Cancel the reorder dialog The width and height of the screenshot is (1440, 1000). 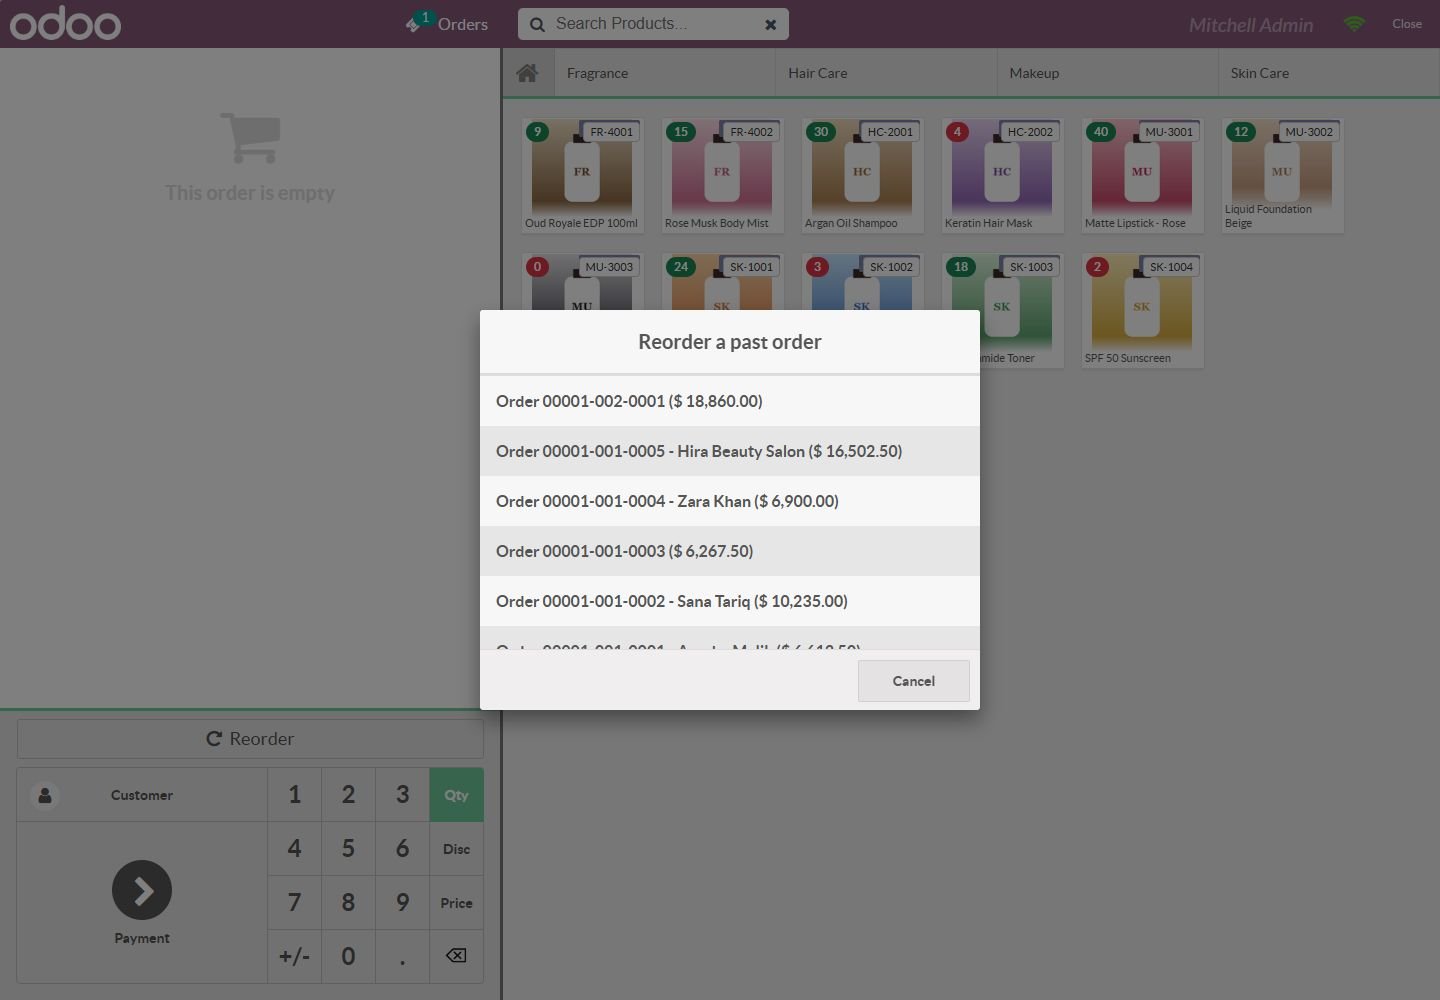[913, 681]
